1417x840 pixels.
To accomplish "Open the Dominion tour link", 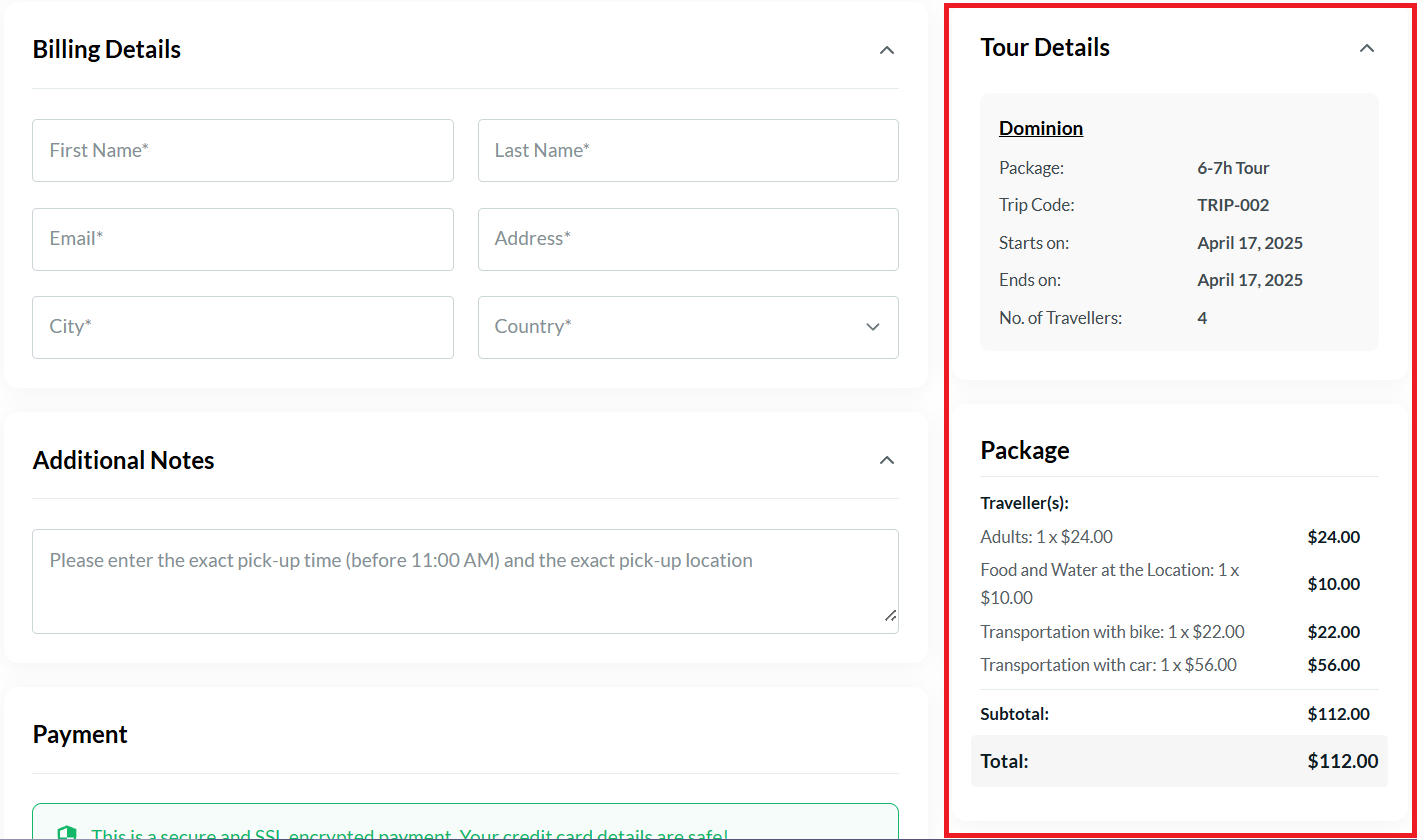I will pyautogui.click(x=1041, y=128).
